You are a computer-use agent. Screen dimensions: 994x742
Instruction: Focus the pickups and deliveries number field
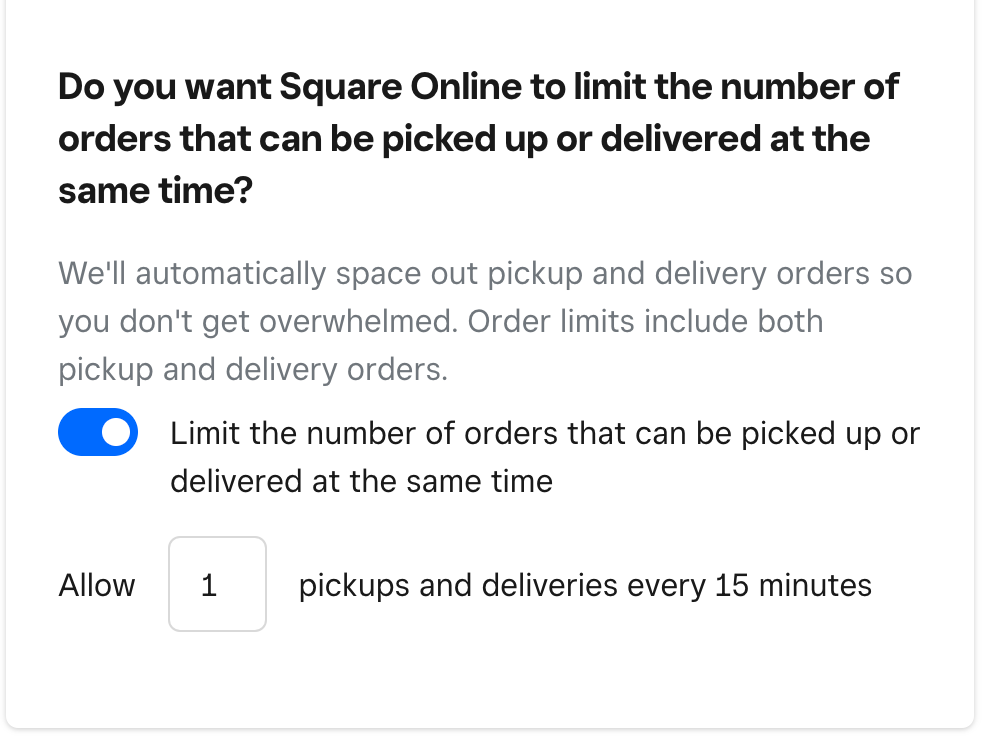217,585
